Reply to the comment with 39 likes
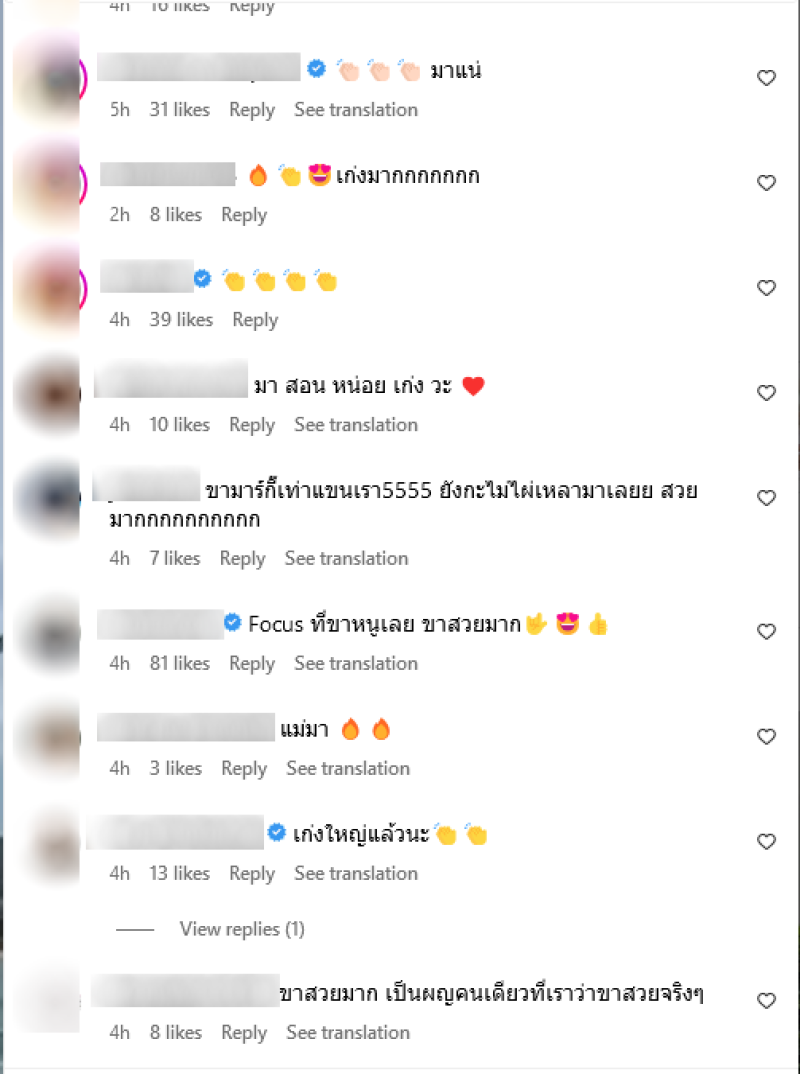 pos(255,320)
